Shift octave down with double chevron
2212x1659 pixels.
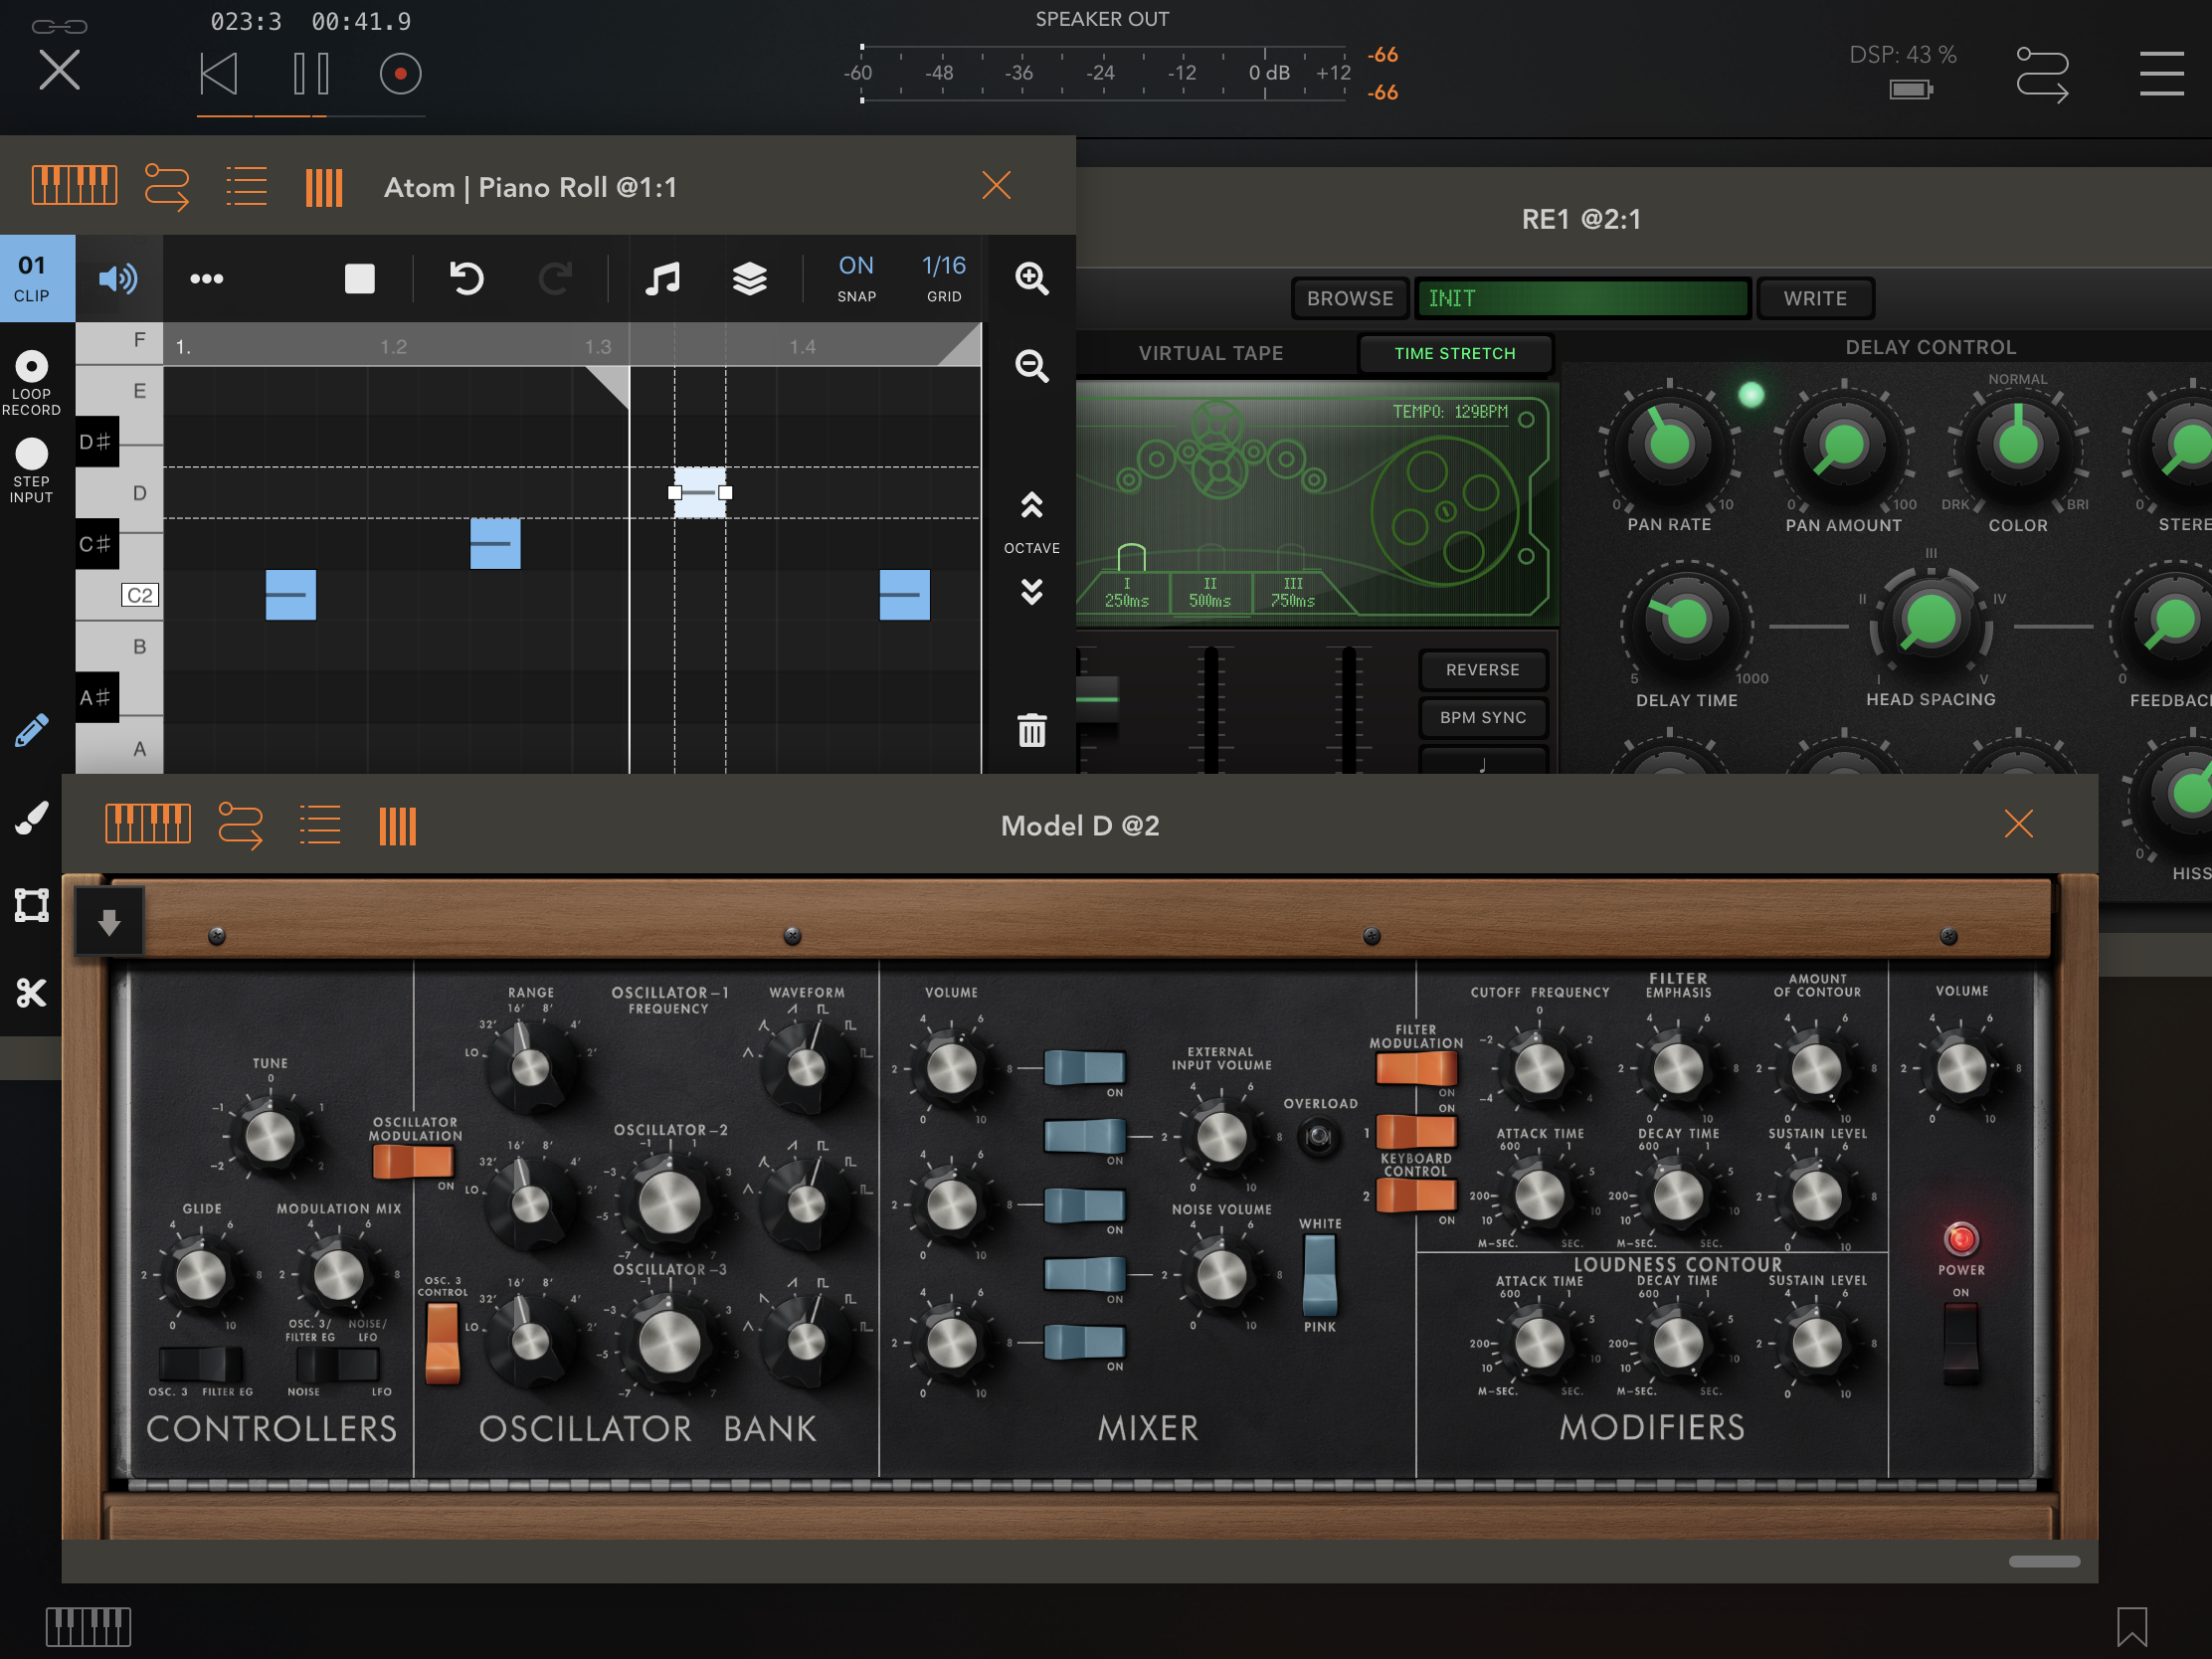tap(1032, 592)
